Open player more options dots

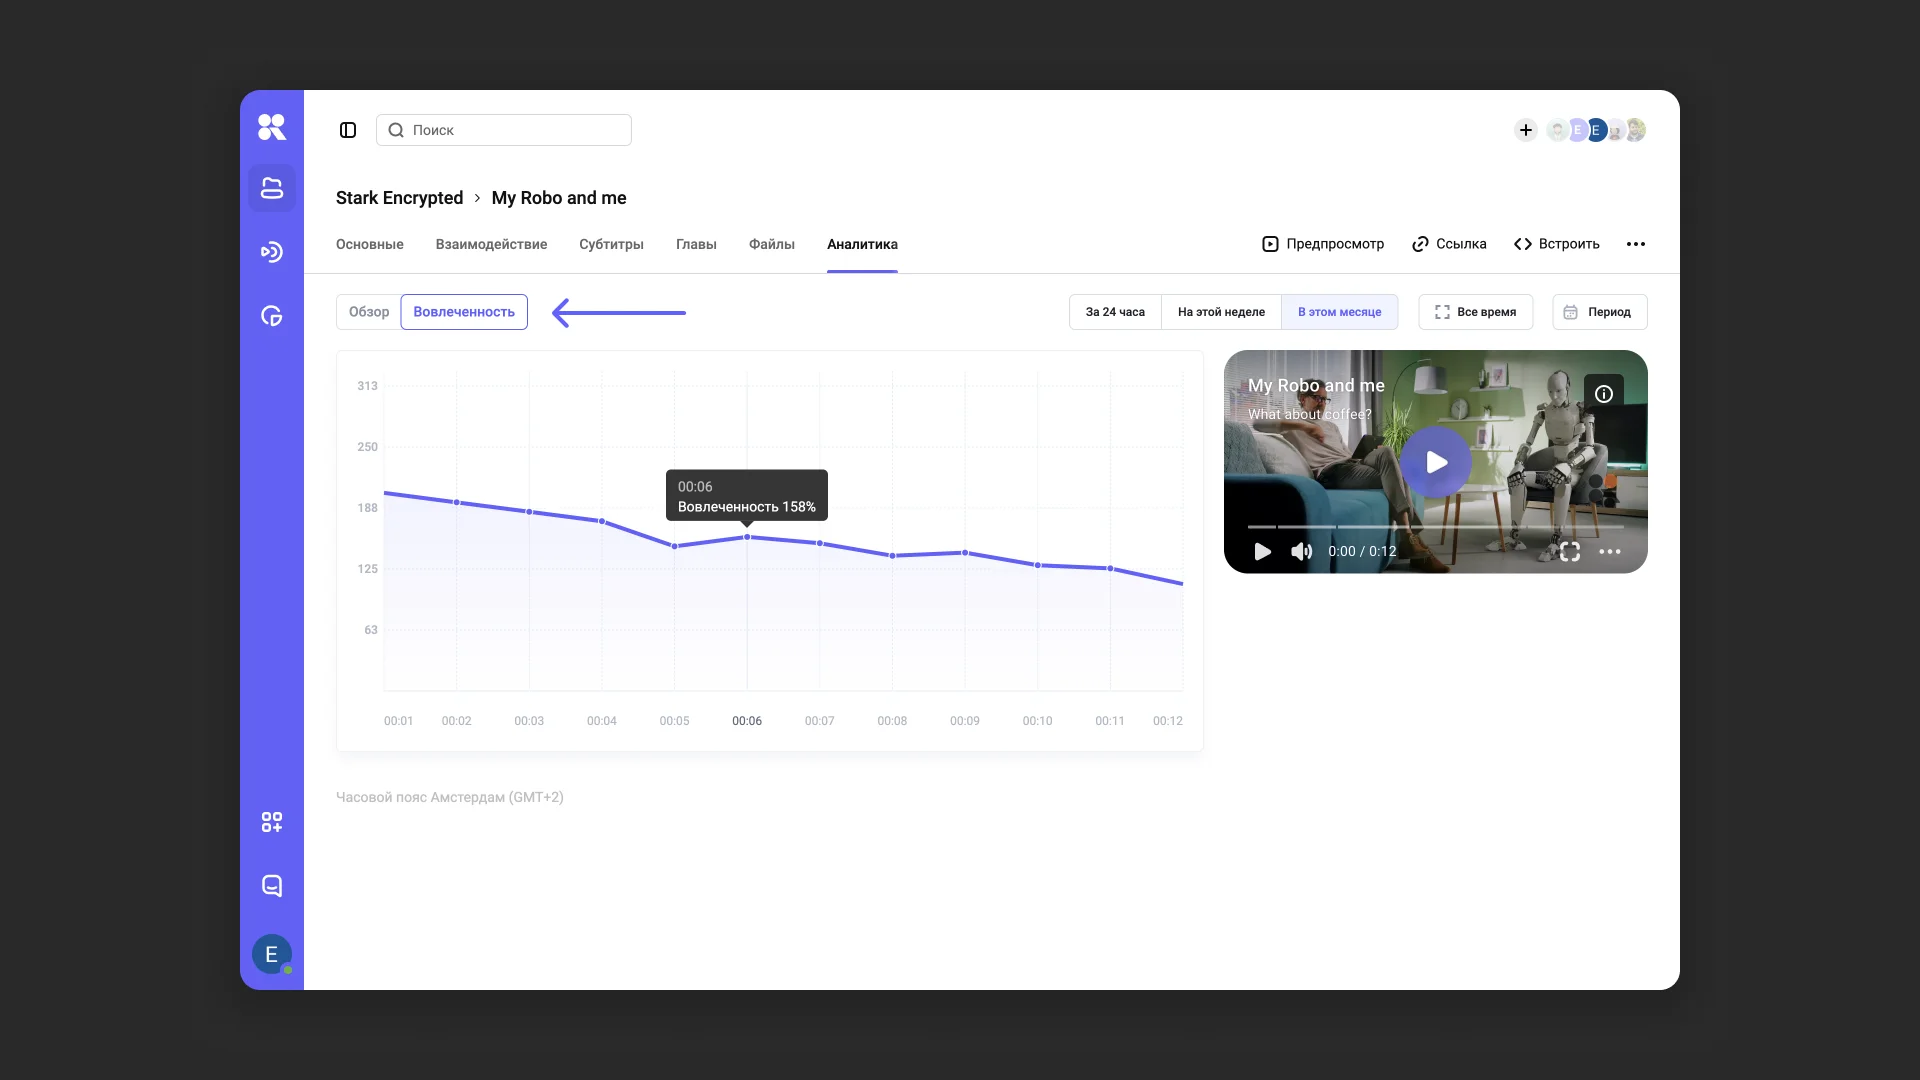point(1609,552)
